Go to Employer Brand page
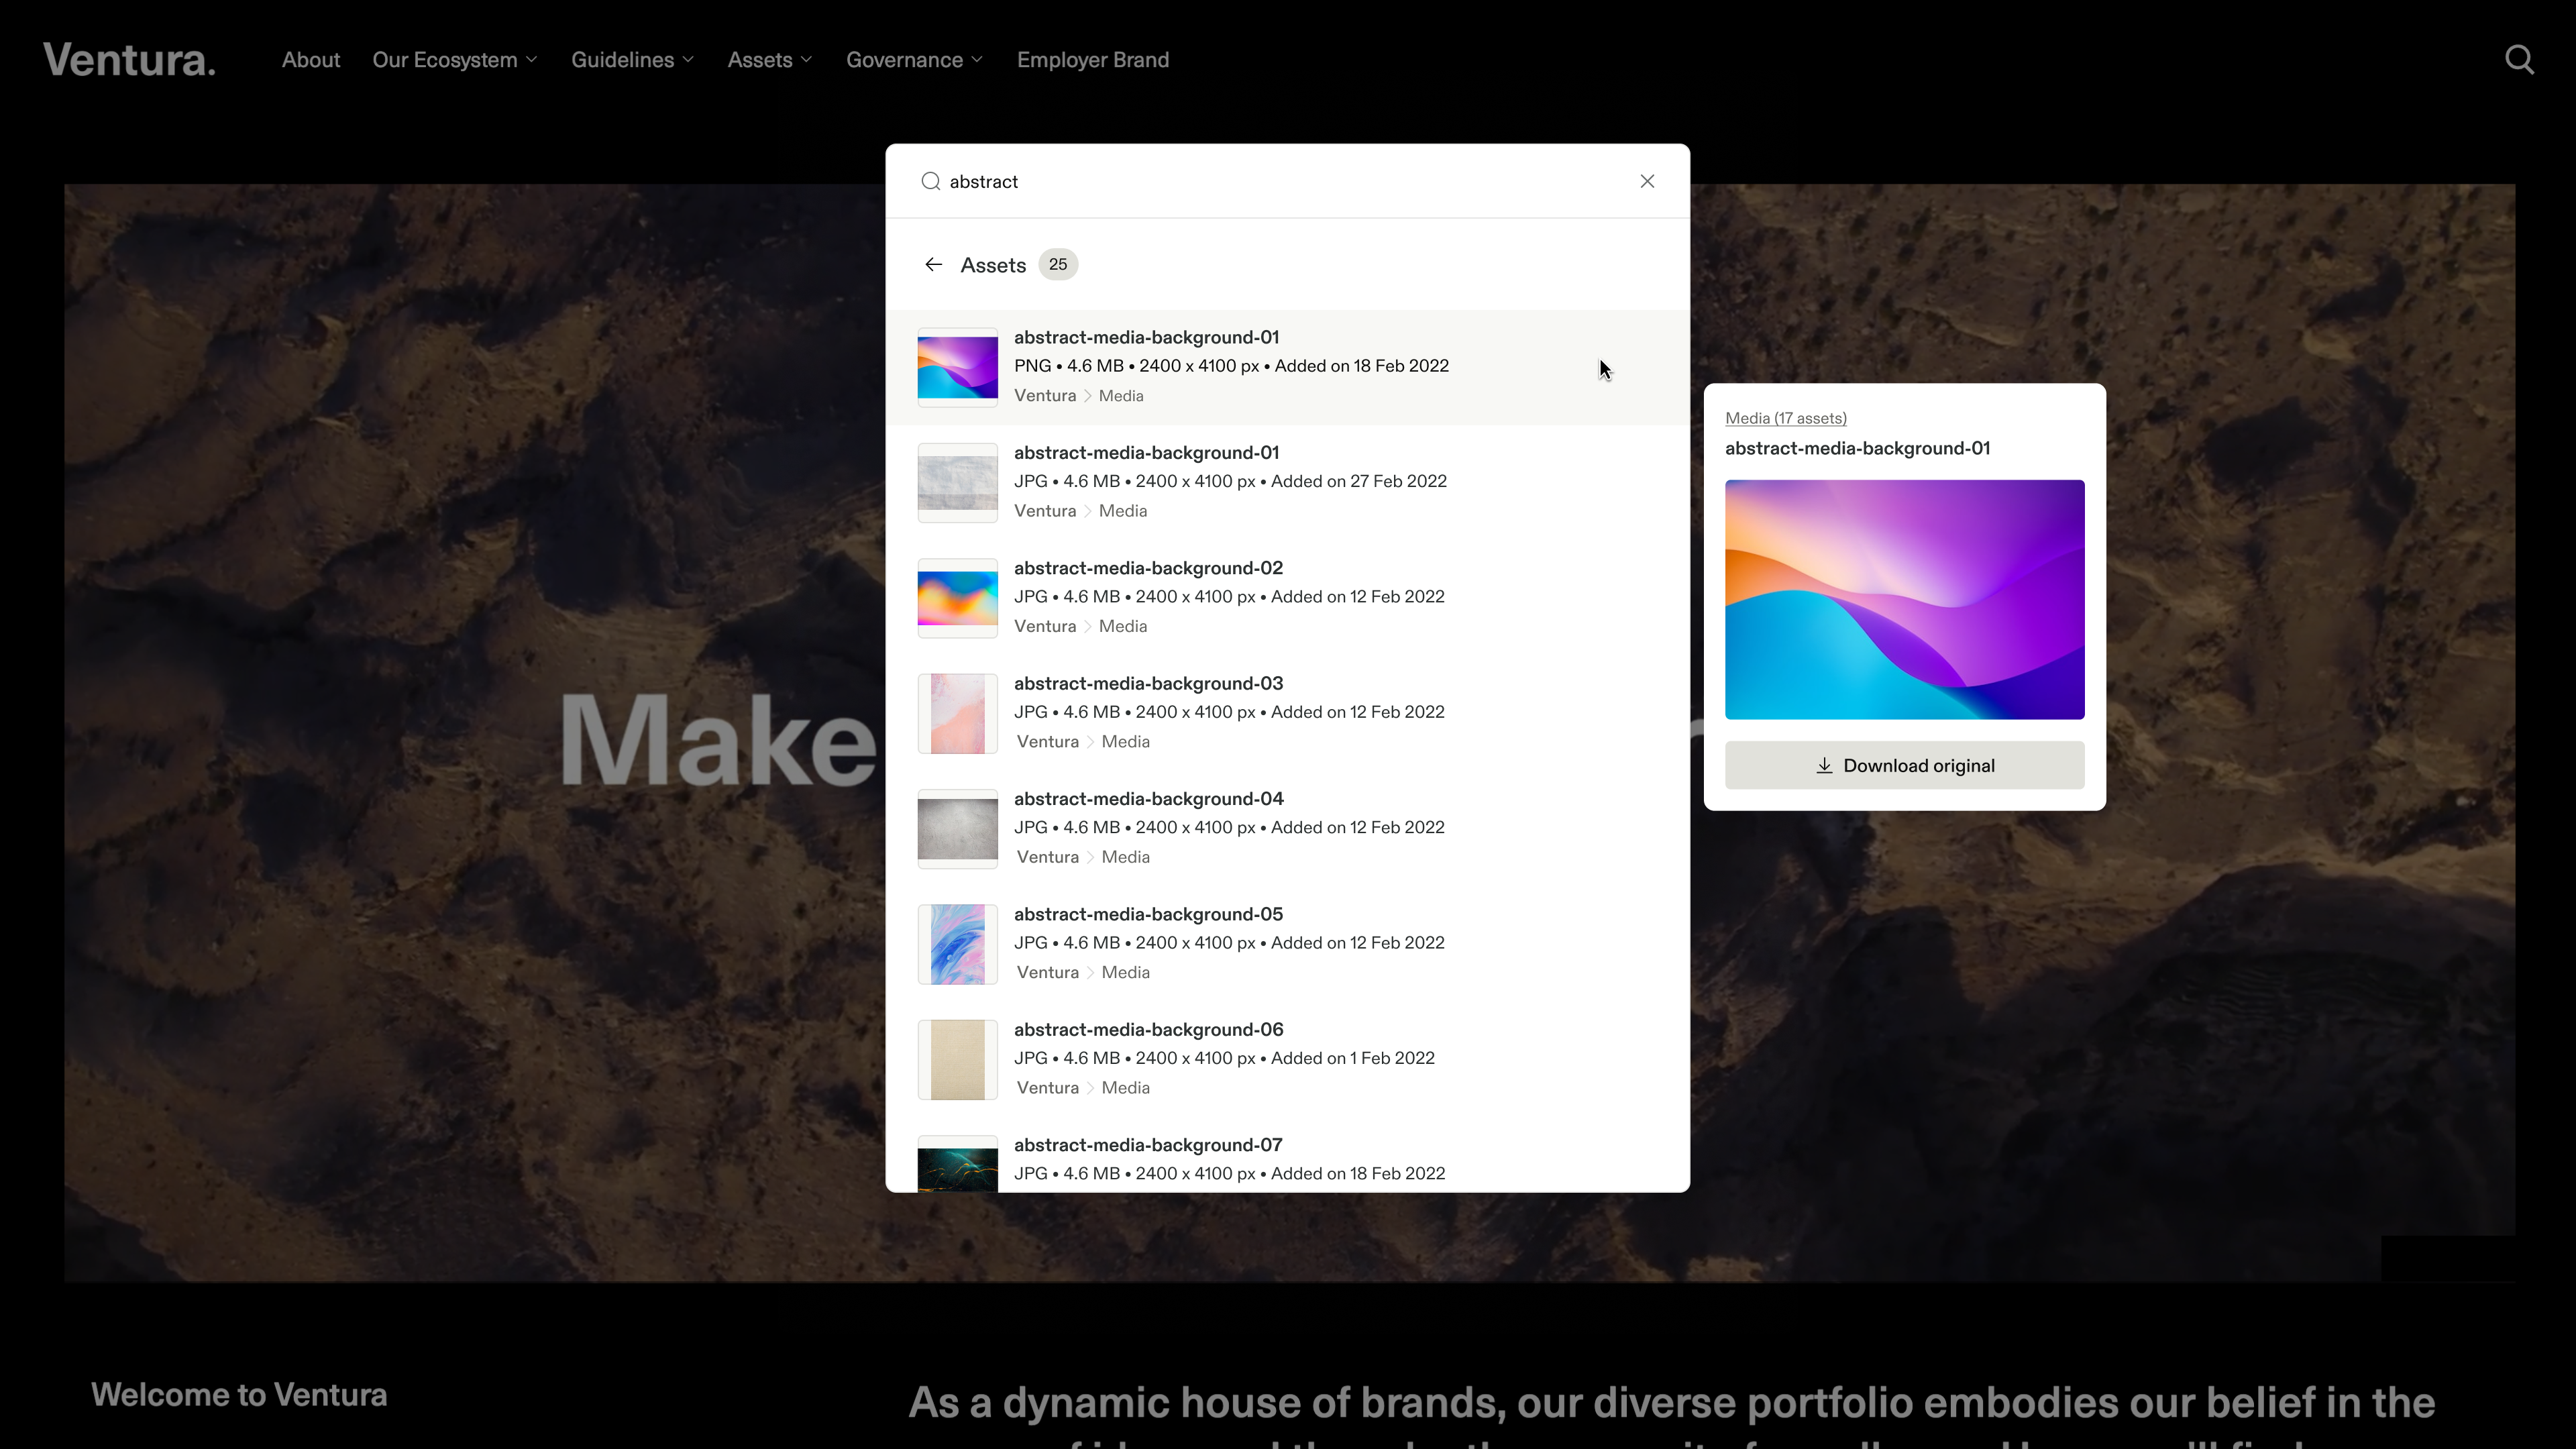Image resolution: width=2576 pixels, height=1449 pixels. click(1092, 60)
